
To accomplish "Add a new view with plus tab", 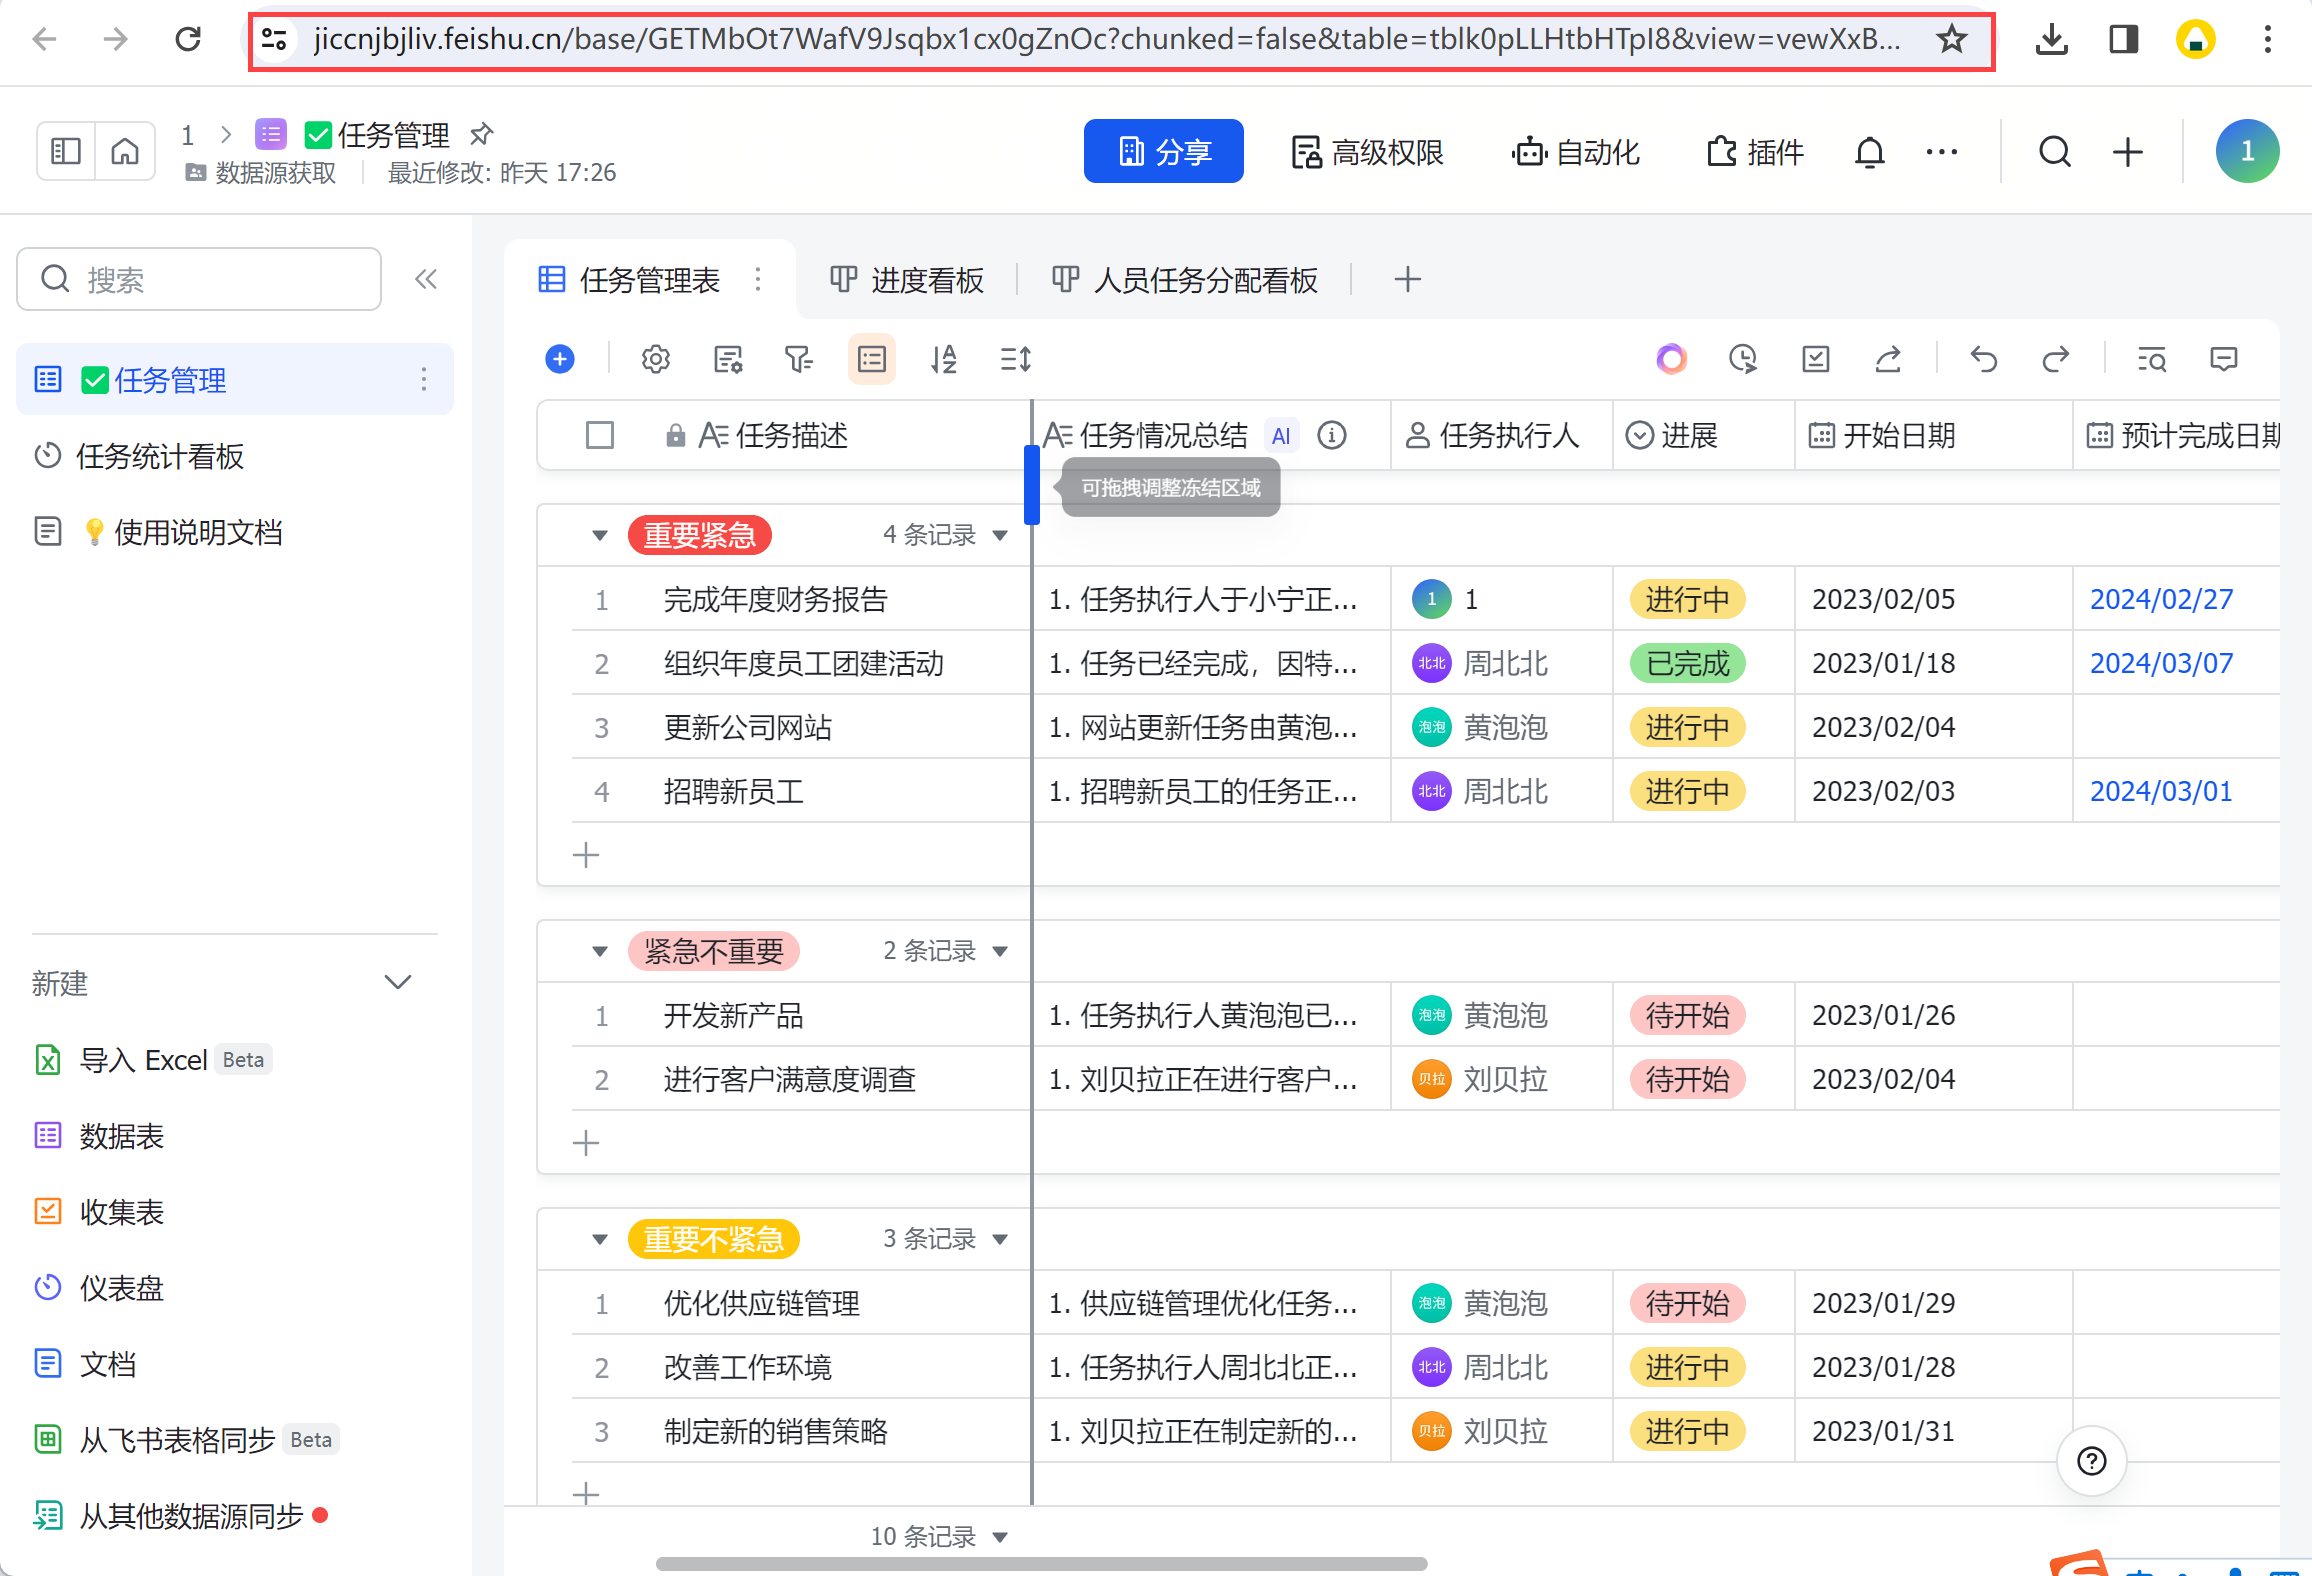I will tap(1408, 280).
